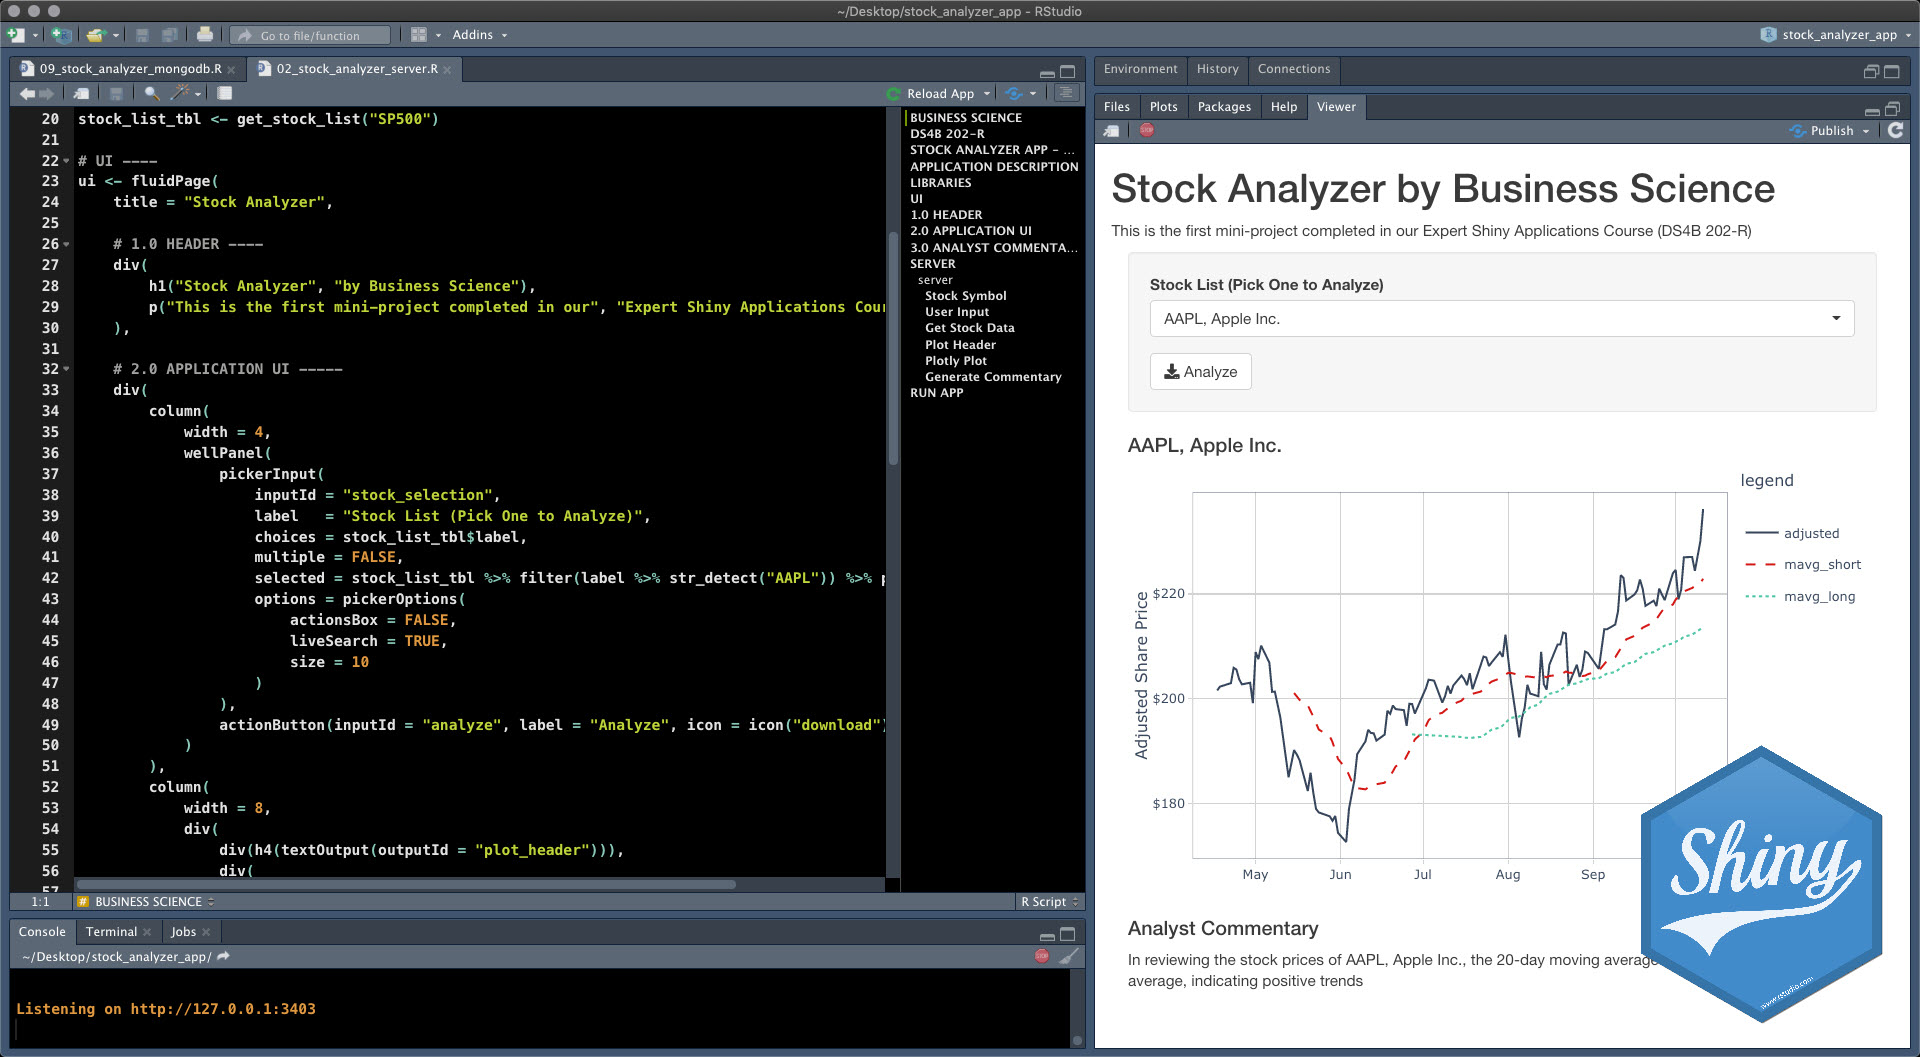This screenshot has height=1057, width=1920.
Task: View current console working directory arrow
Action: (x=223, y=957)
